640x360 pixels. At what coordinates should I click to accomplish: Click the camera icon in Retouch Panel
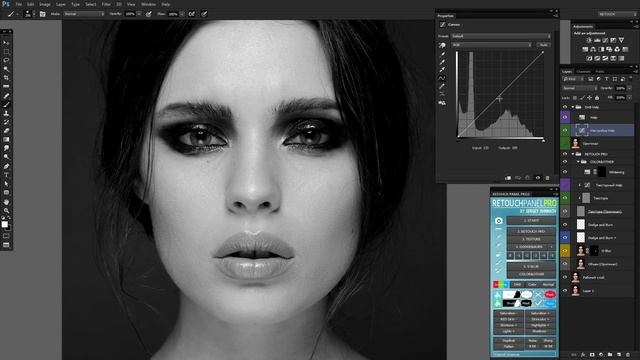click(499, 220)
